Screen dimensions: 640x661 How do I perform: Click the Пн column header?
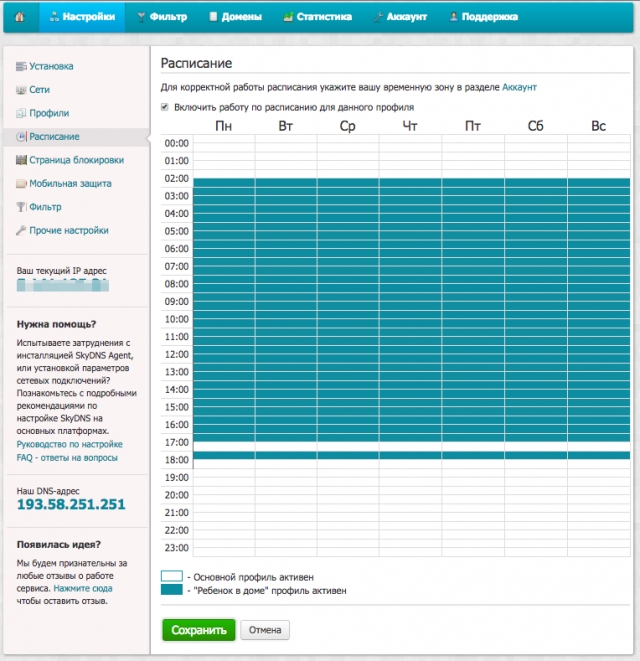click(x=223, y=126)
